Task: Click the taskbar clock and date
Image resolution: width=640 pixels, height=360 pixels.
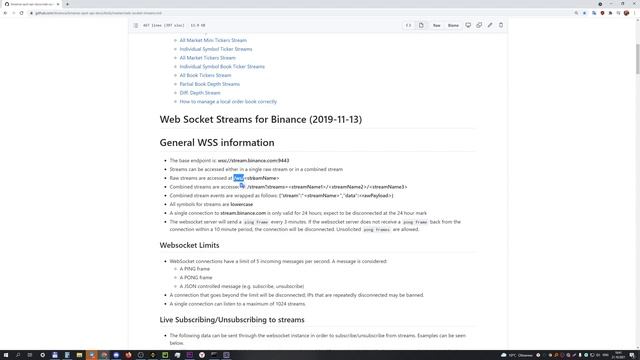Action: [618, 355]
